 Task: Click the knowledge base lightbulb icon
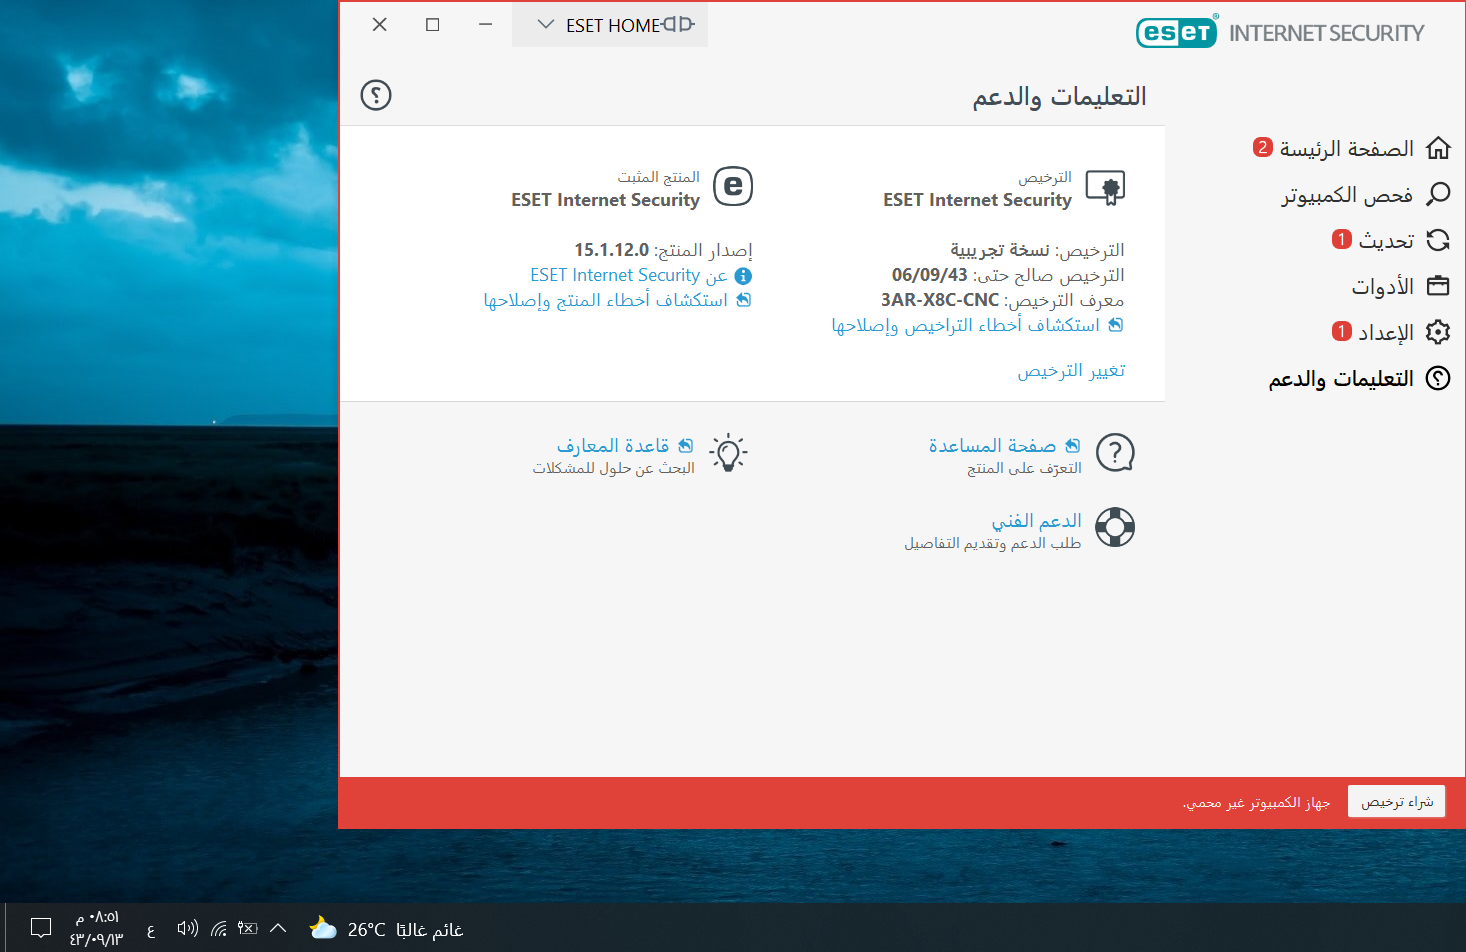pyautogui.click(x=729, y=453)
